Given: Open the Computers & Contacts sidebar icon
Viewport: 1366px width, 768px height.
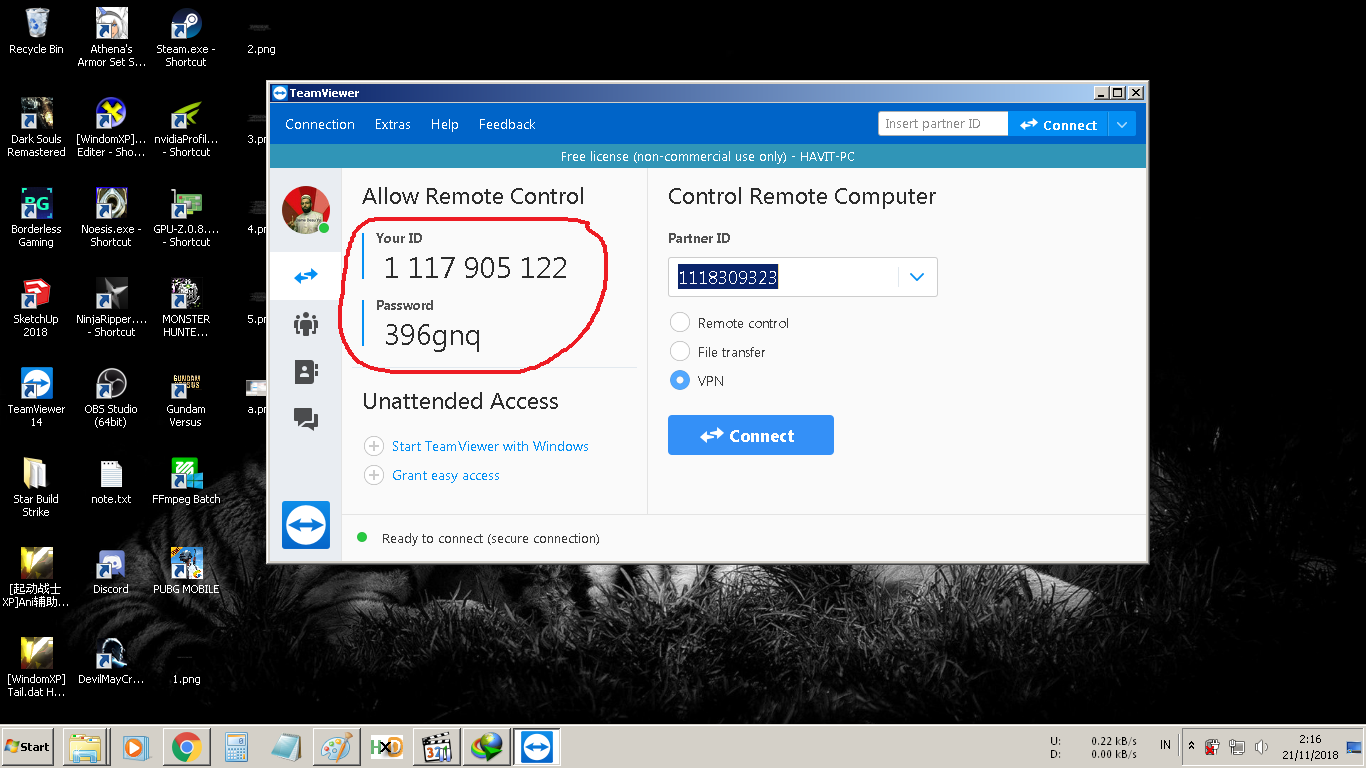Looking at the screenshot, I should 305,371.
